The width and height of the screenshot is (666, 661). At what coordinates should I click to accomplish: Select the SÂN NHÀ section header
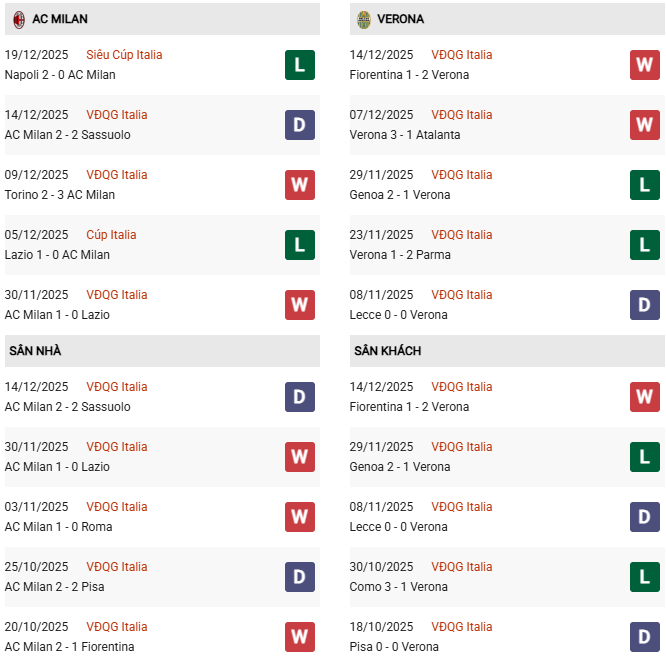coord(35,351)
